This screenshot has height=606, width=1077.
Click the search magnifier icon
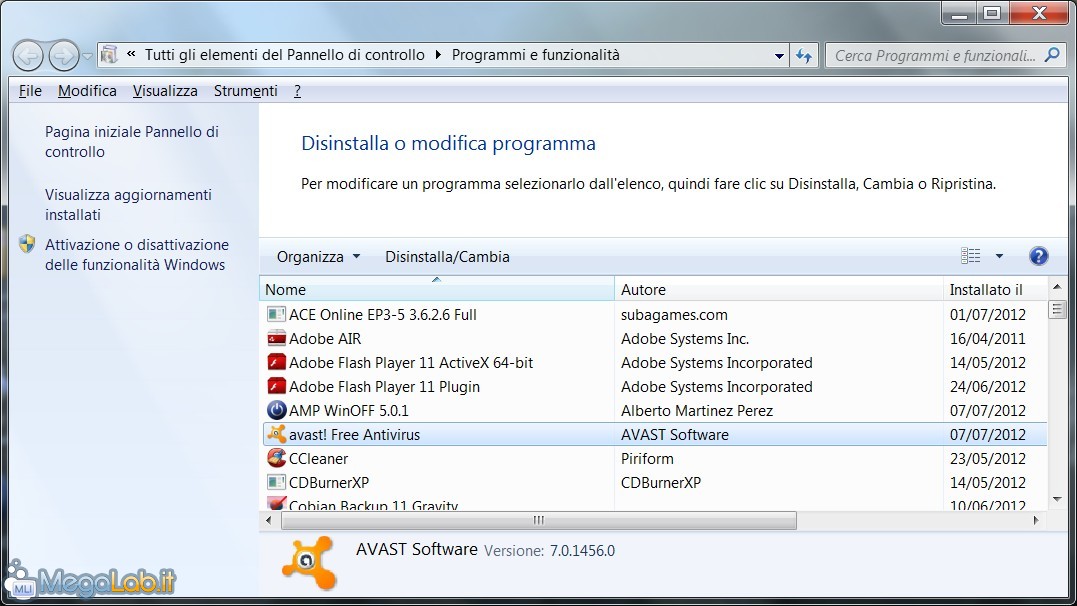(1052, 55)
